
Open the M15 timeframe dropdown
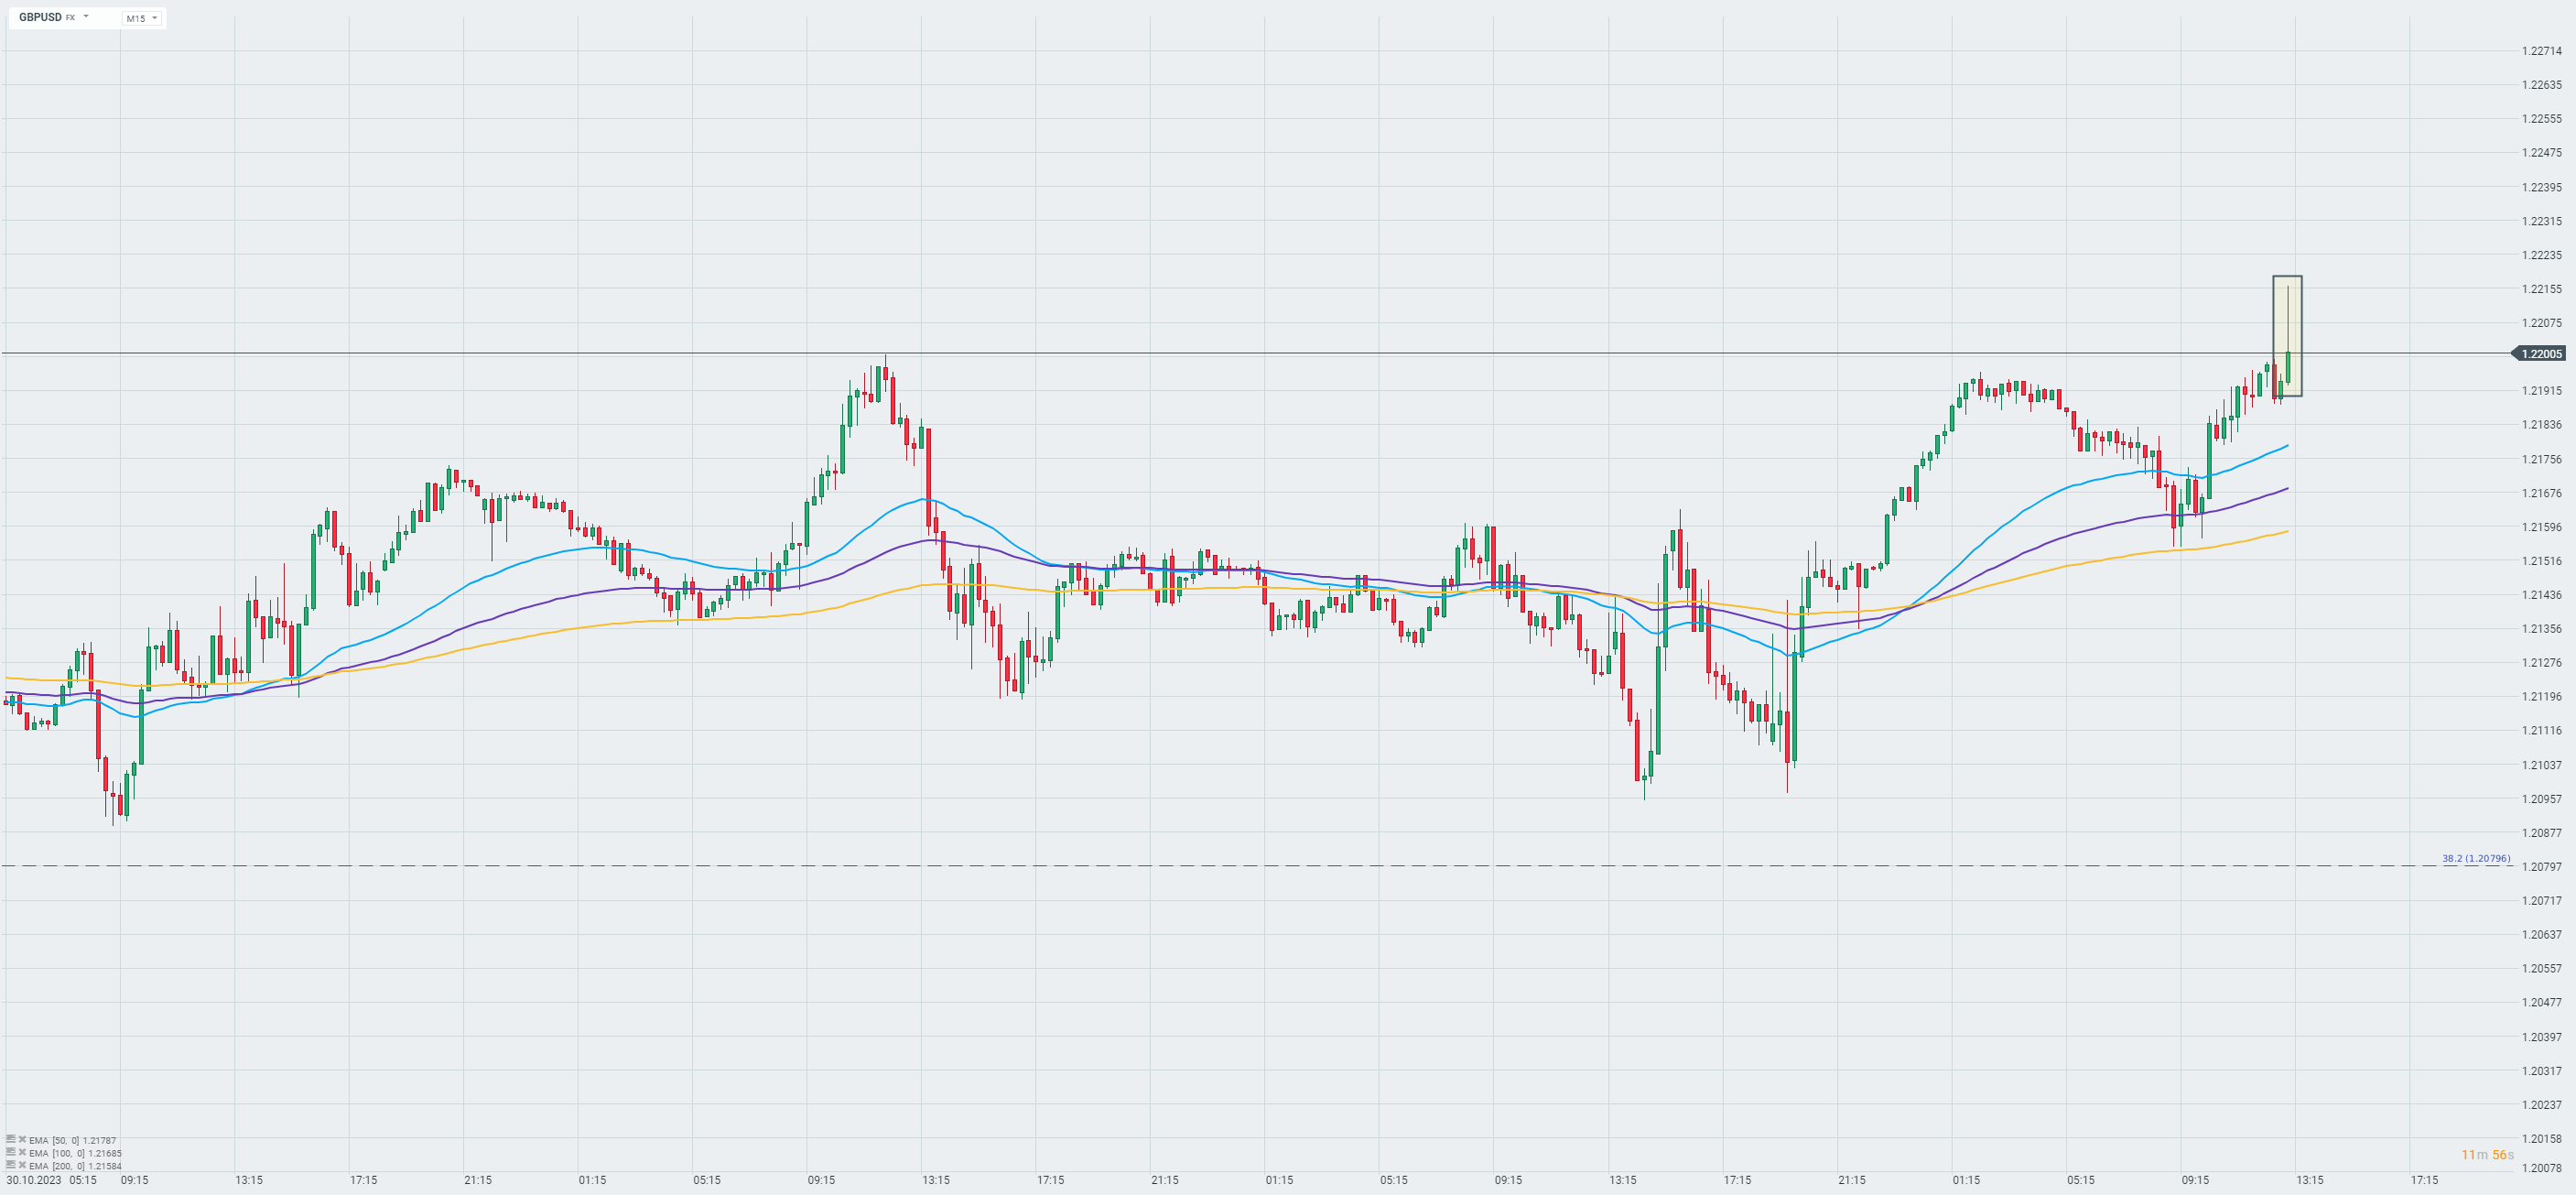click(141, 18)
